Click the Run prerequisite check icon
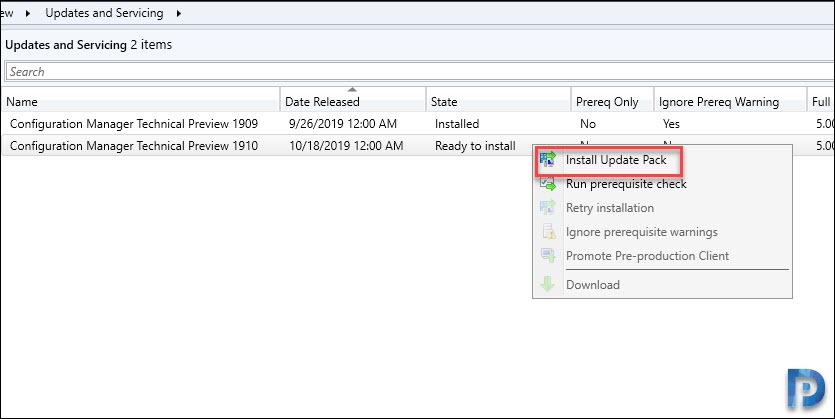835x419 pixels. pyautogui.click(x=548, y=184)
